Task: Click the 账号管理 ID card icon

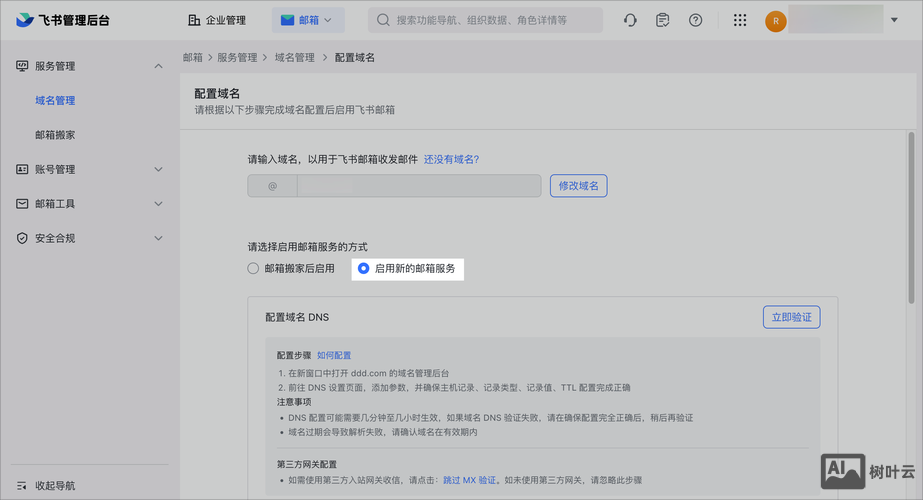Action: (22, 170)
